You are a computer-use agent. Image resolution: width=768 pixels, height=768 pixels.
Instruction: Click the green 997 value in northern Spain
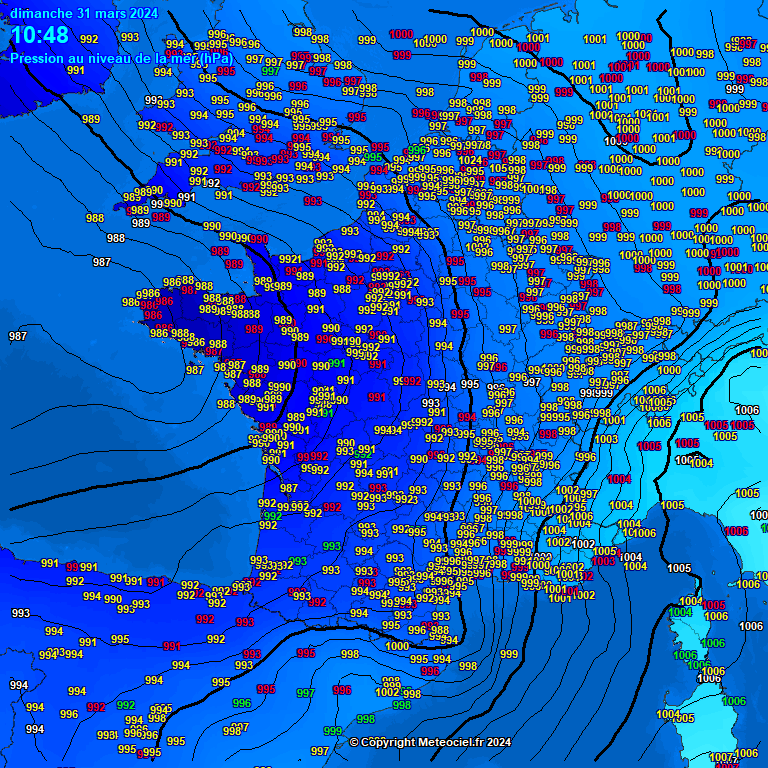305,693
